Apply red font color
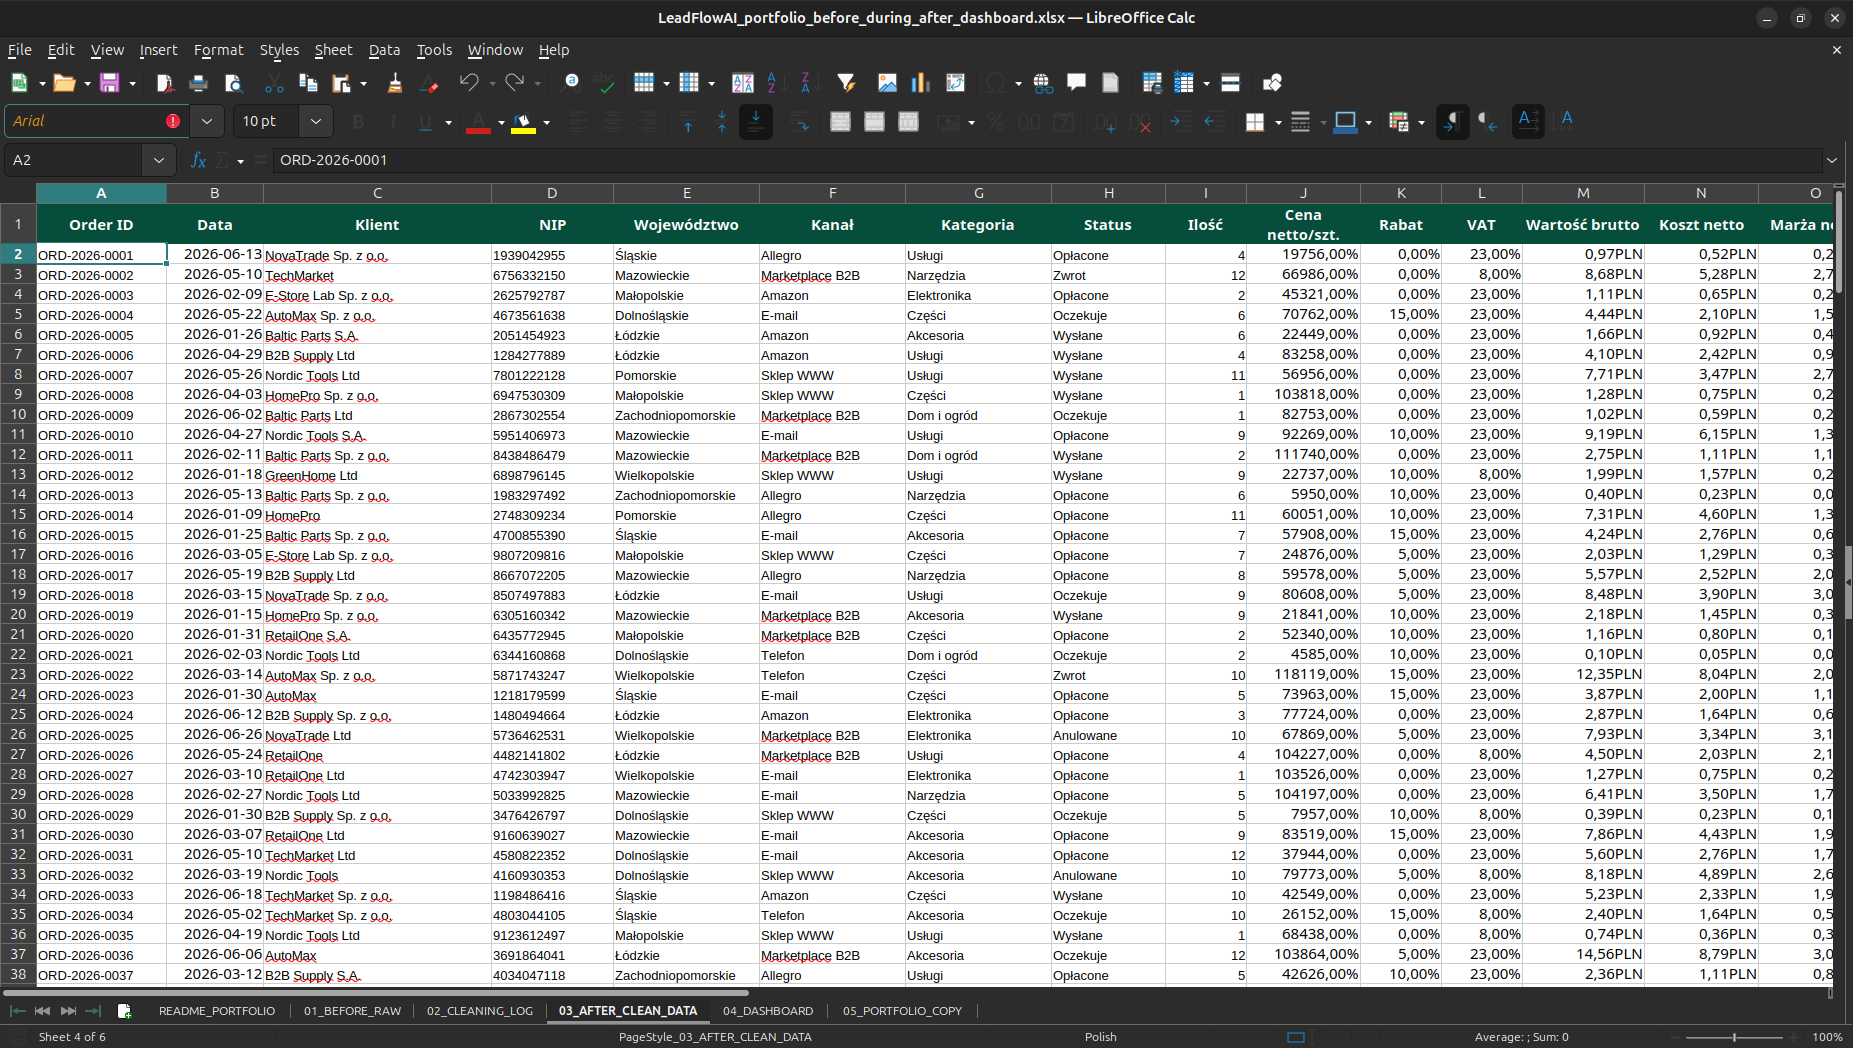The height and width of the screenshot is (1048, 1853). coord(479,122)
